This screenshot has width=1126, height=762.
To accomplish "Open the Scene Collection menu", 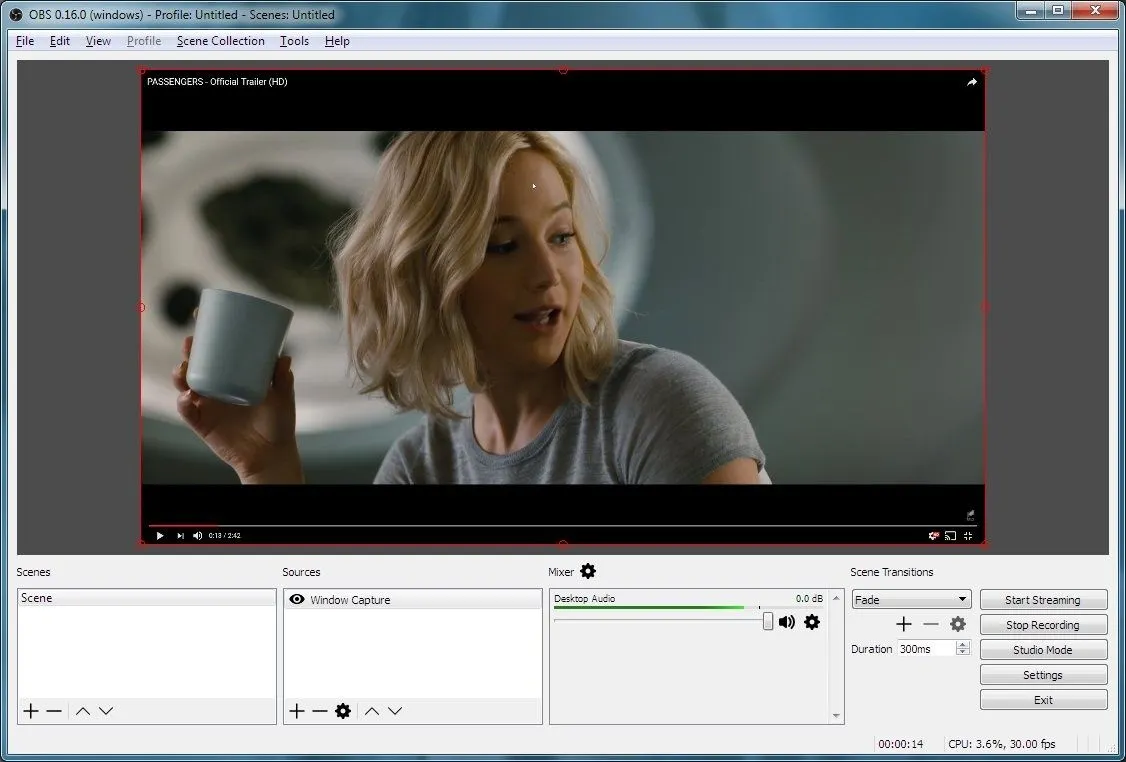I will (x=220, y=41).
